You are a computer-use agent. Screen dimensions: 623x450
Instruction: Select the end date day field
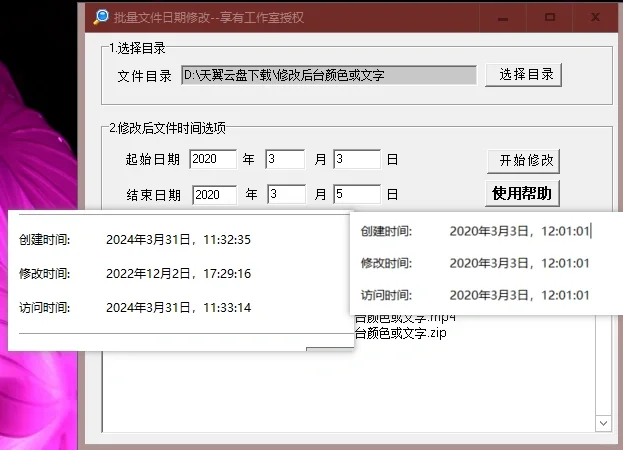pyautogui.click(x=356, y=194)
